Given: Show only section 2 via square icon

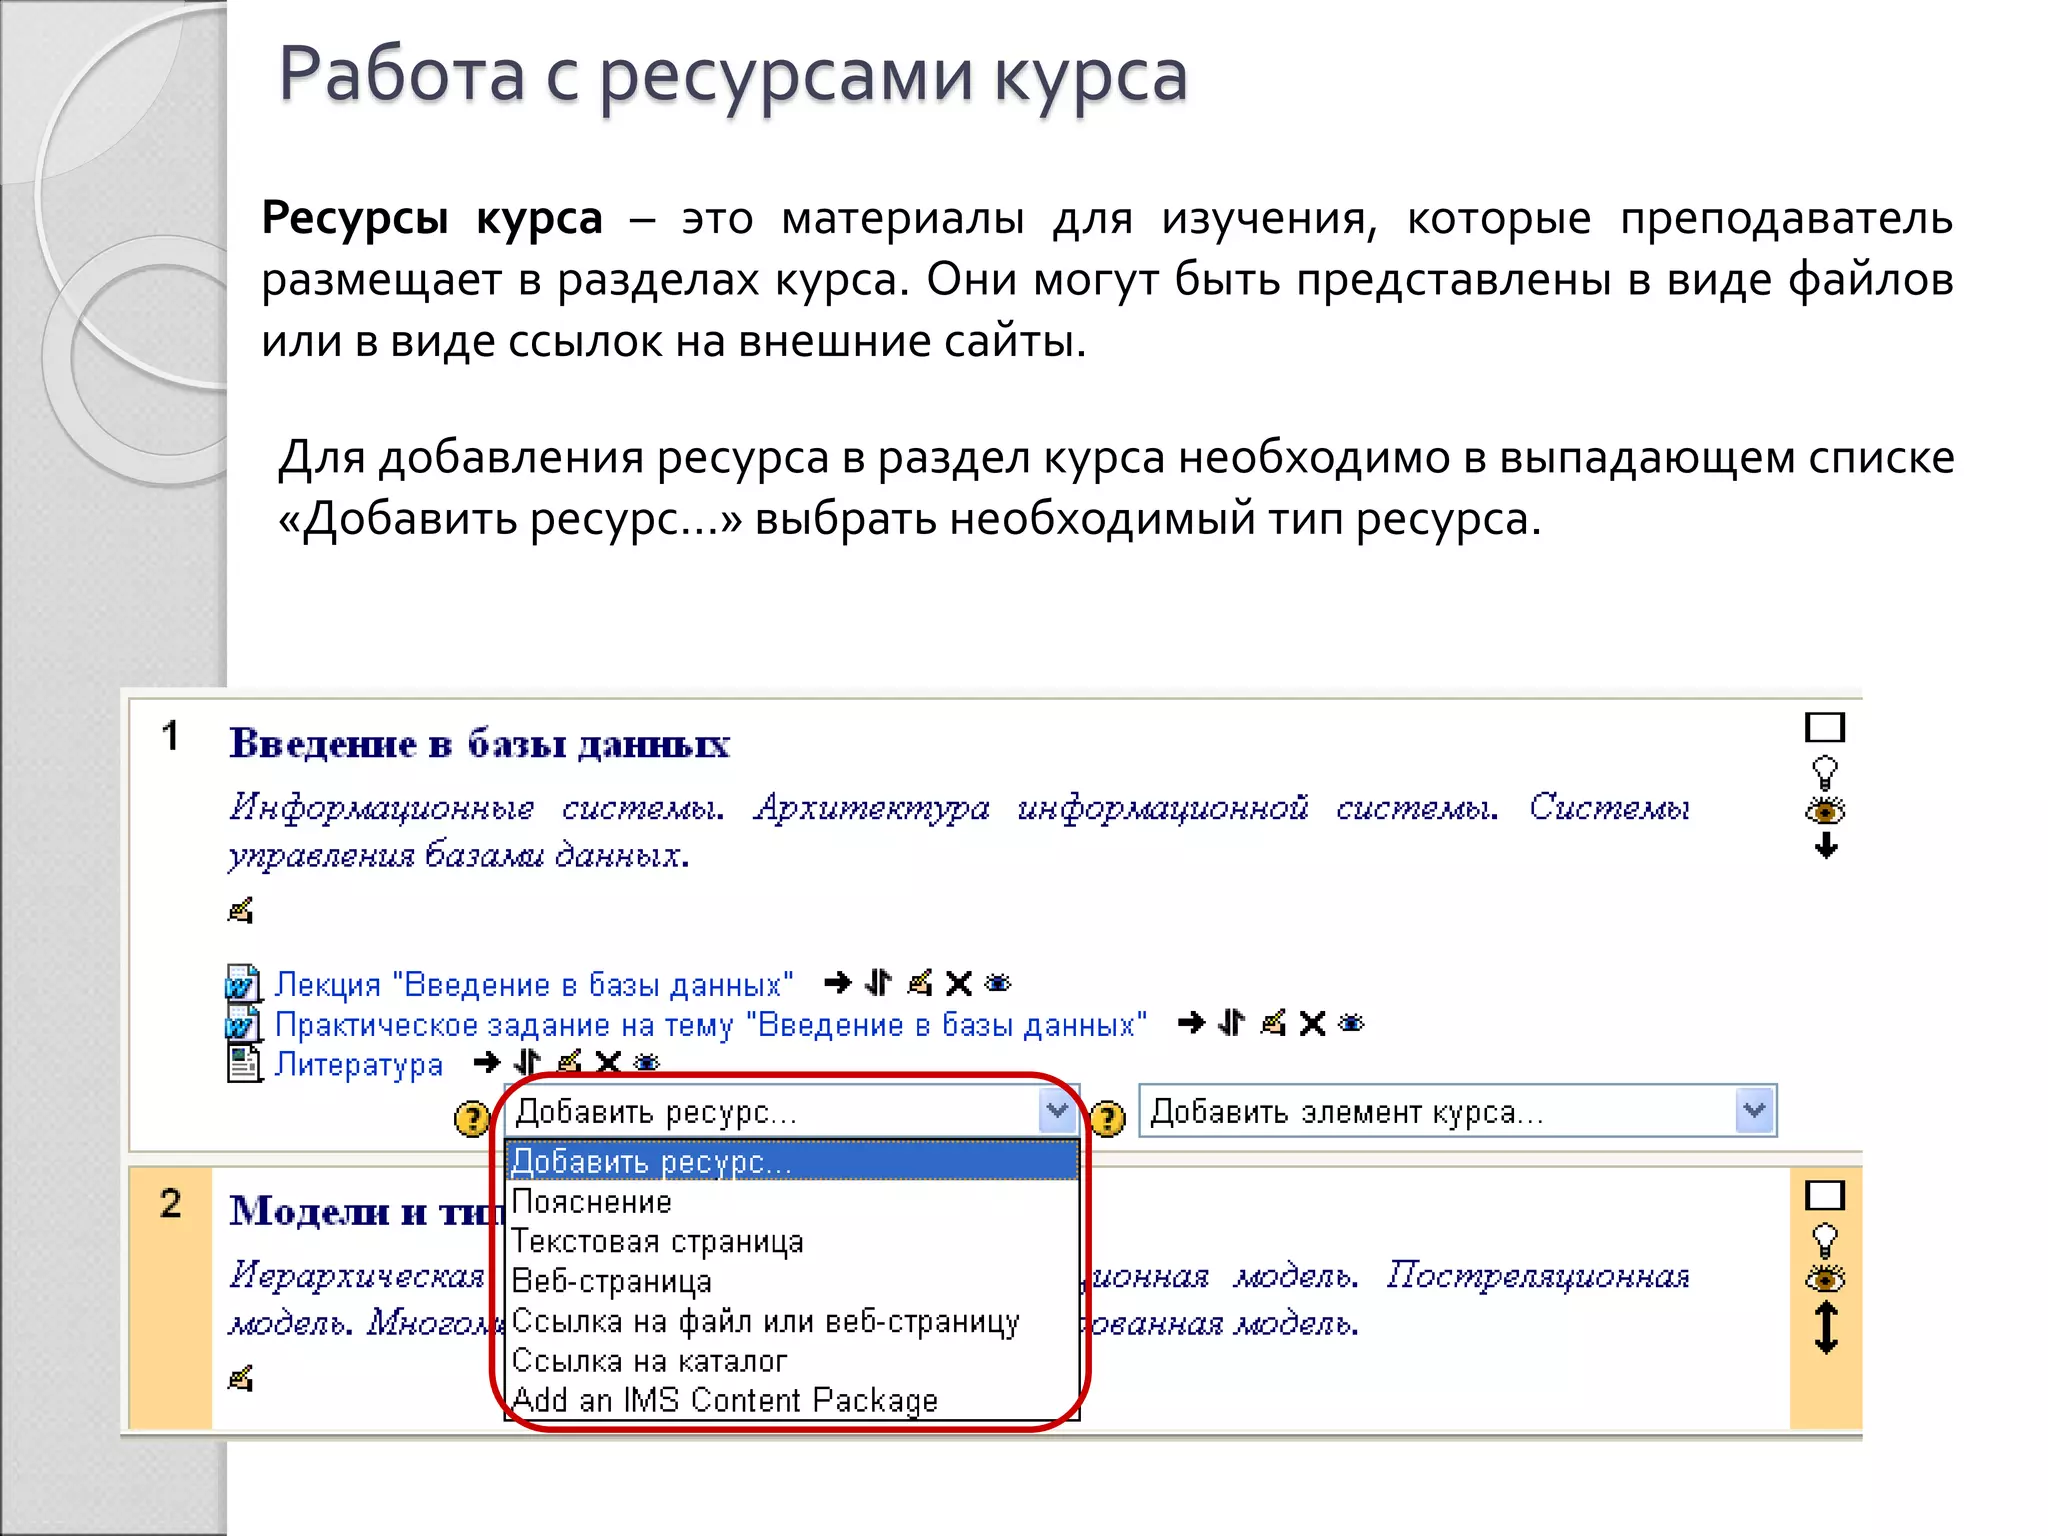Looking at the screenshot, I should 1825,1196.
